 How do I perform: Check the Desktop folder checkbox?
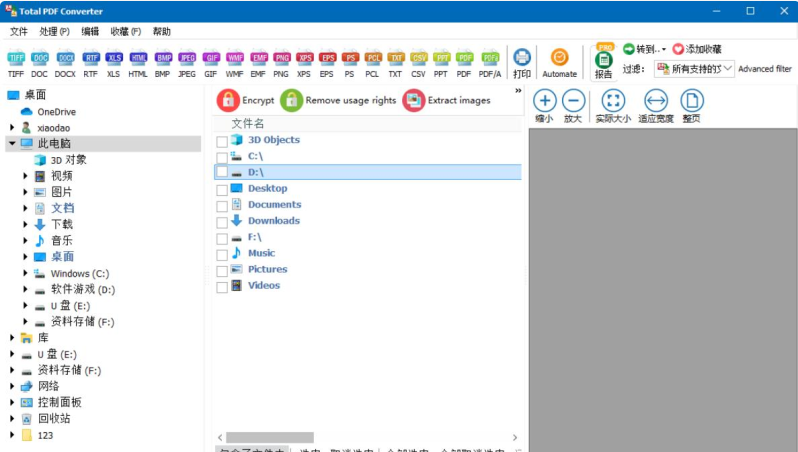[222, 190]
